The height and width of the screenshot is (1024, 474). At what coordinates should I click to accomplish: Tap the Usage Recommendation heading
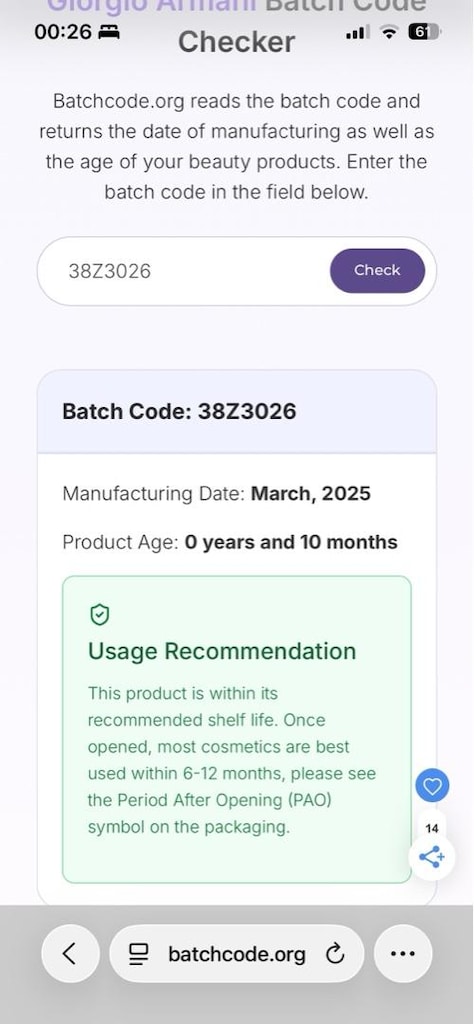pos(222,652)
